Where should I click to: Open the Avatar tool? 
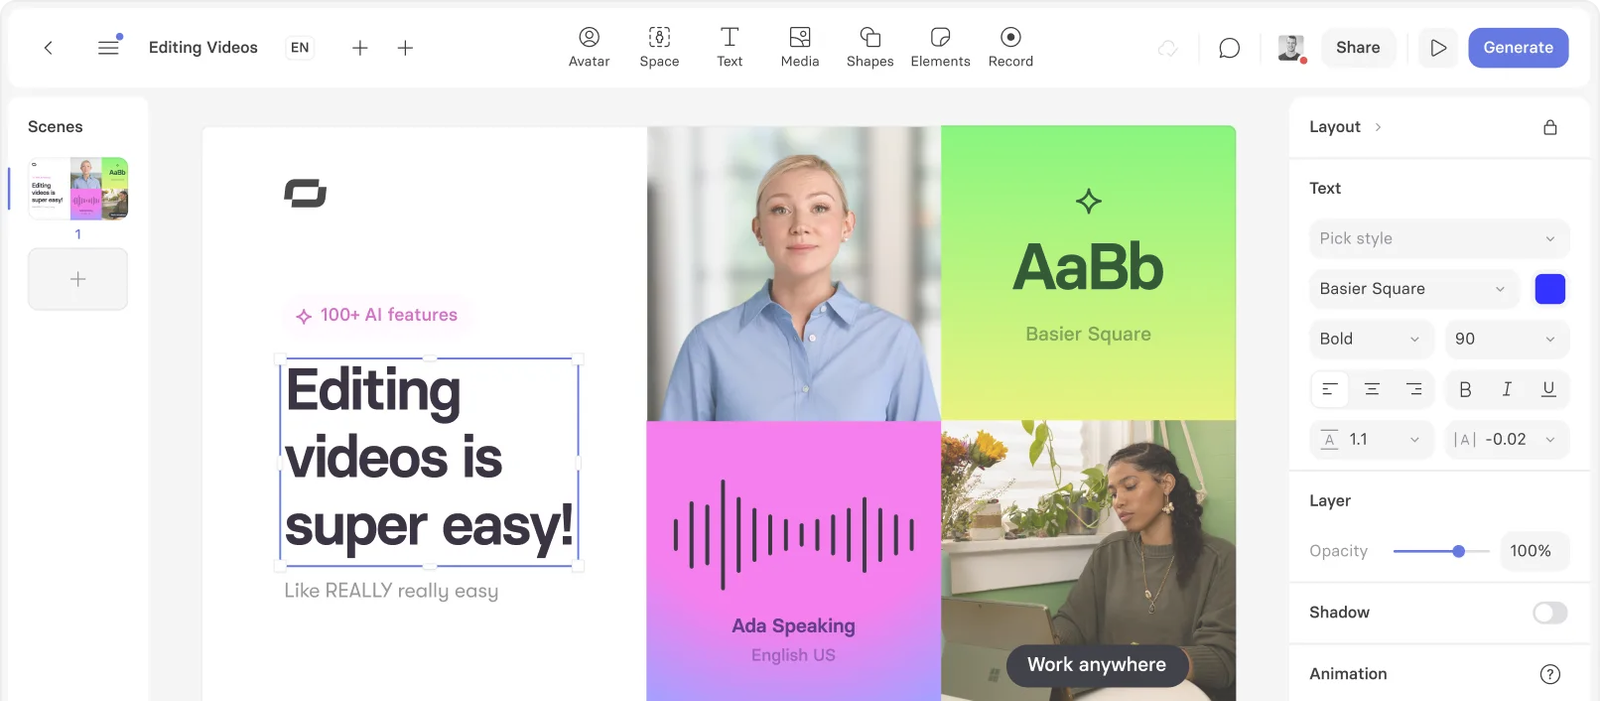tap(589, 47)
